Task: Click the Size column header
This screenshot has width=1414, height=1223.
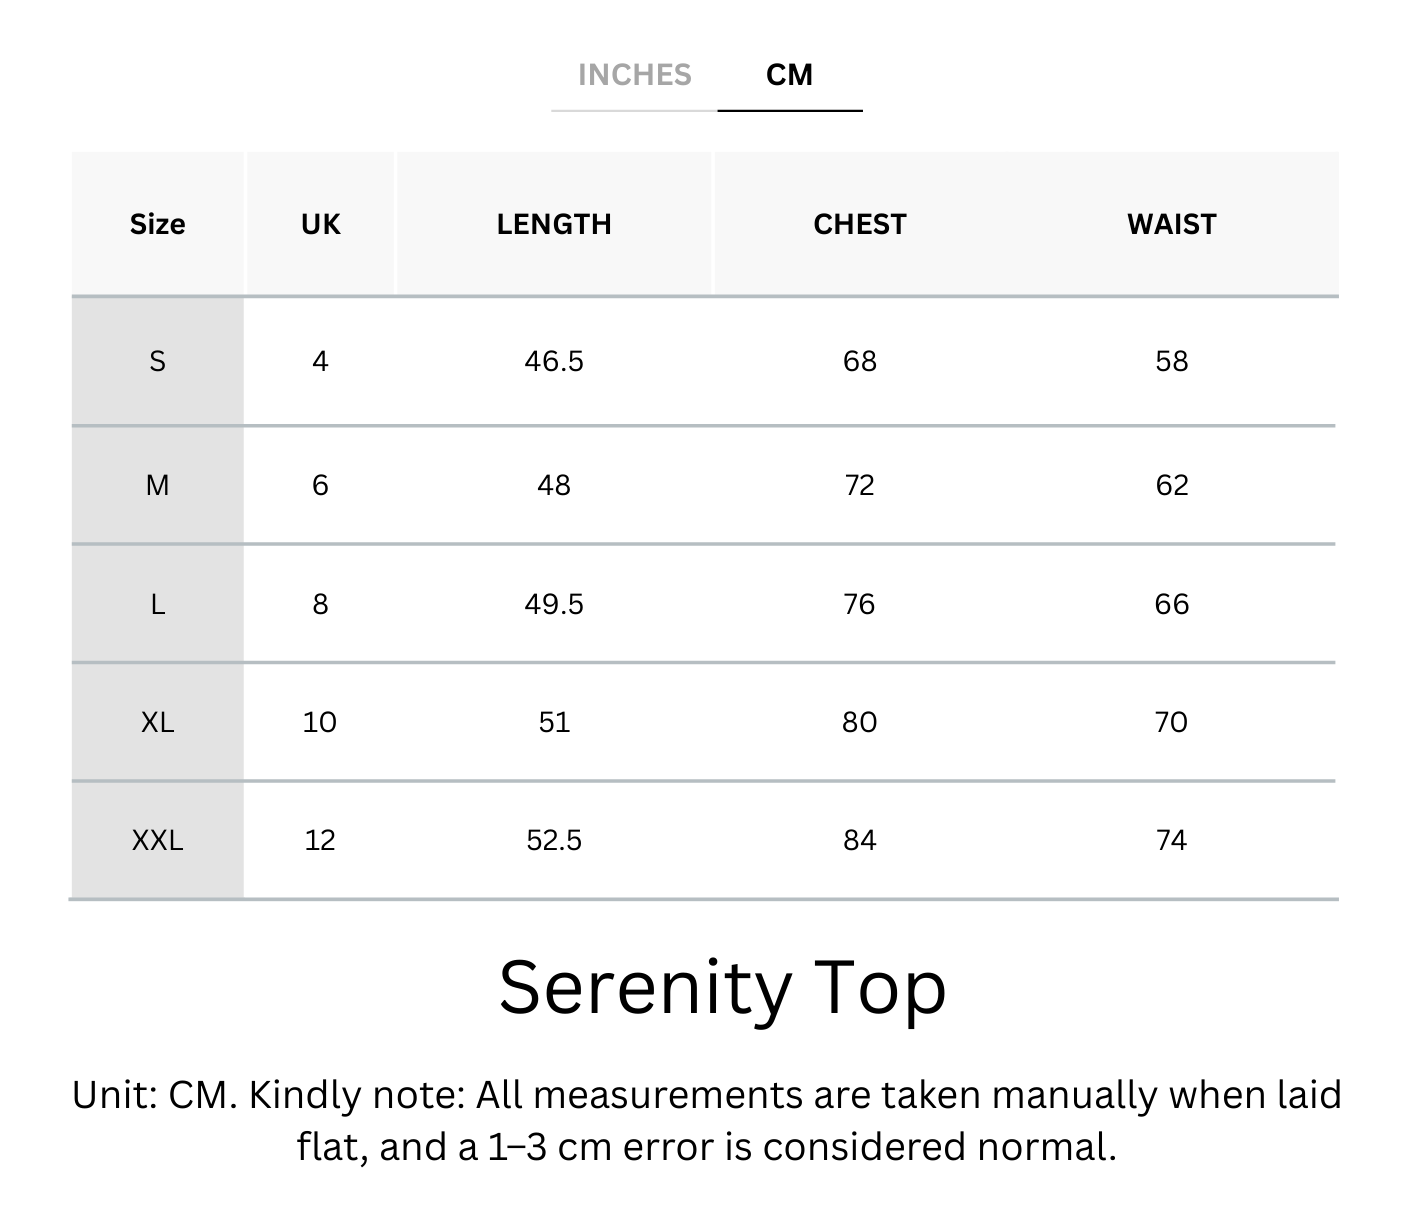Action: pyautogui.click(x=157, y=224)
